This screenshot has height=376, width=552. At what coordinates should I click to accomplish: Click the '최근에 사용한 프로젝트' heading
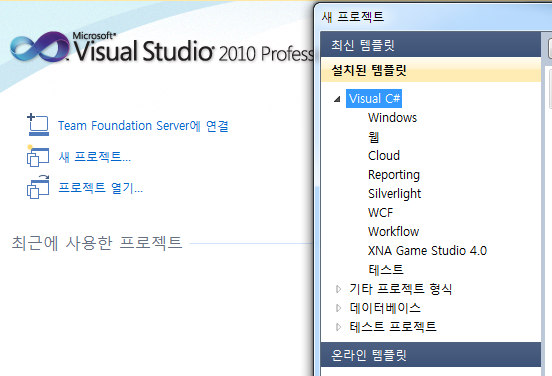click(x=97, y=243)
